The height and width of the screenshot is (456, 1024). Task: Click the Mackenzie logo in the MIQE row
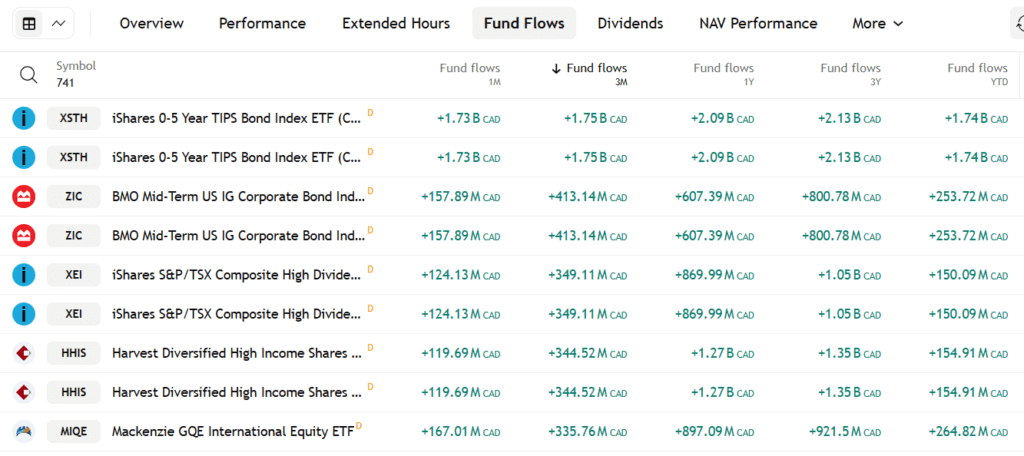pyautogui.click(x=23, y=432)
